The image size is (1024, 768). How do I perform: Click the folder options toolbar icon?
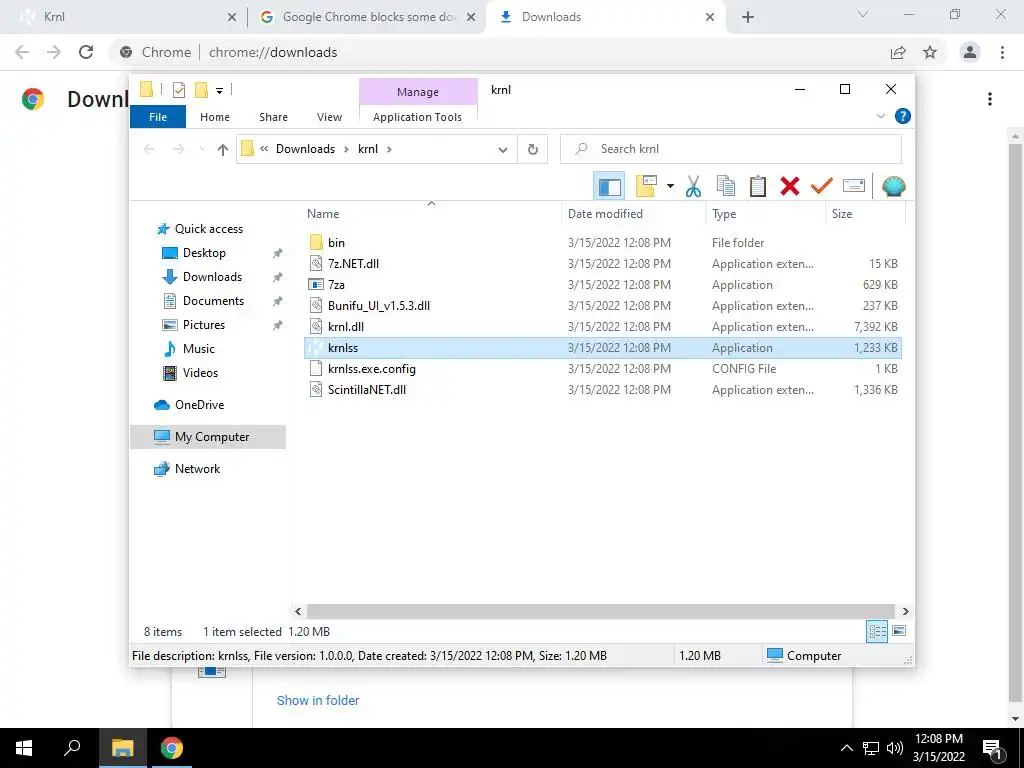647,187
